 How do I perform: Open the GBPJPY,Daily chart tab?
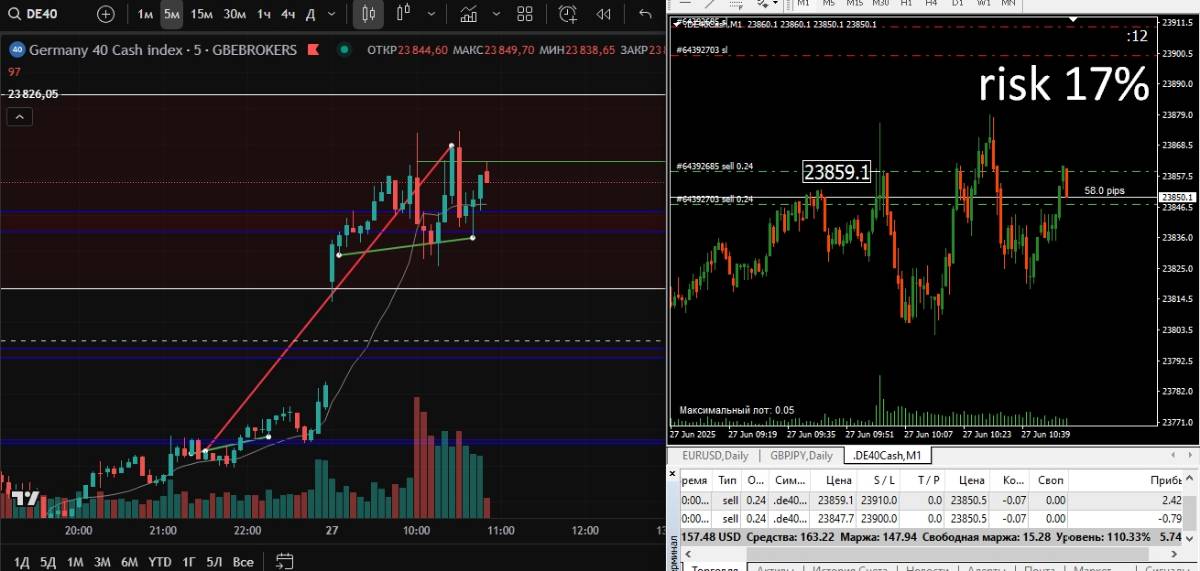pyautogui.click(x=801, y=456)
